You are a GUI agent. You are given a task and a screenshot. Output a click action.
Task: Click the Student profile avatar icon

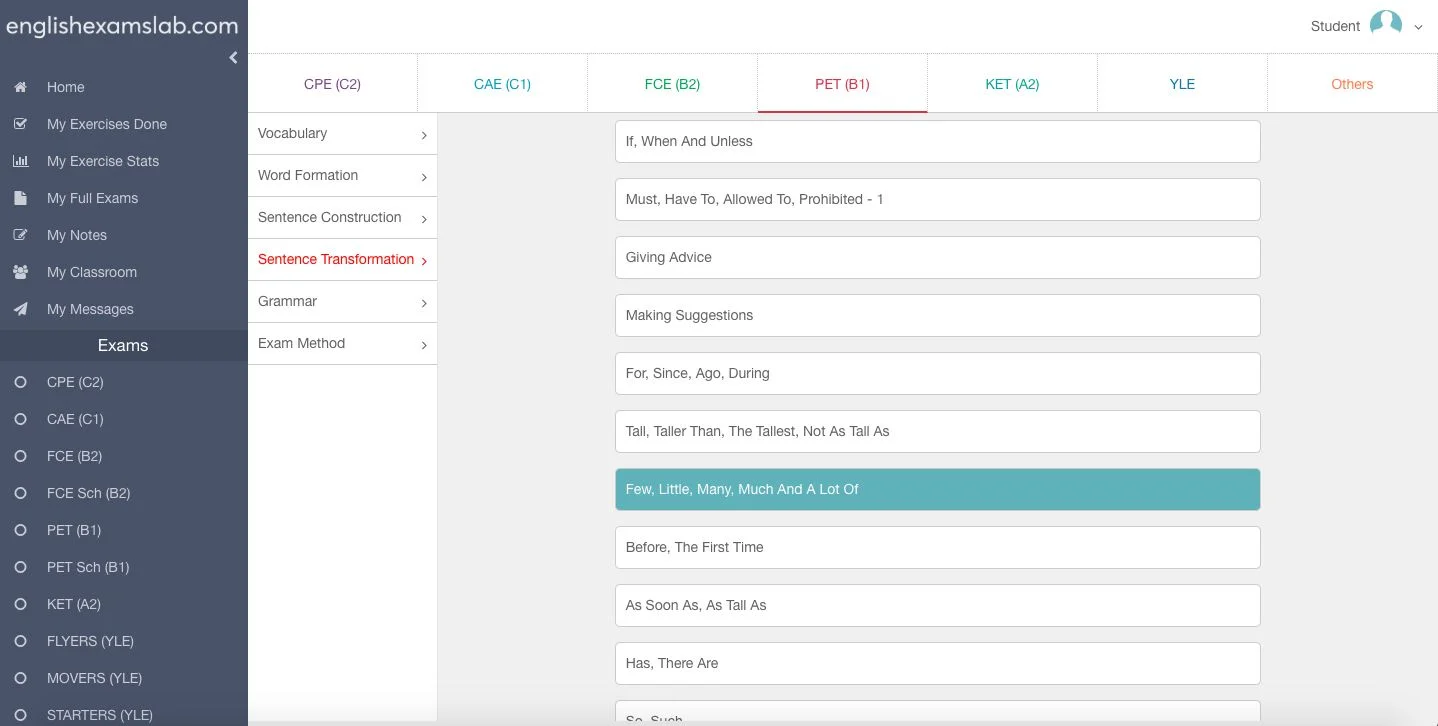[1385, 25]
